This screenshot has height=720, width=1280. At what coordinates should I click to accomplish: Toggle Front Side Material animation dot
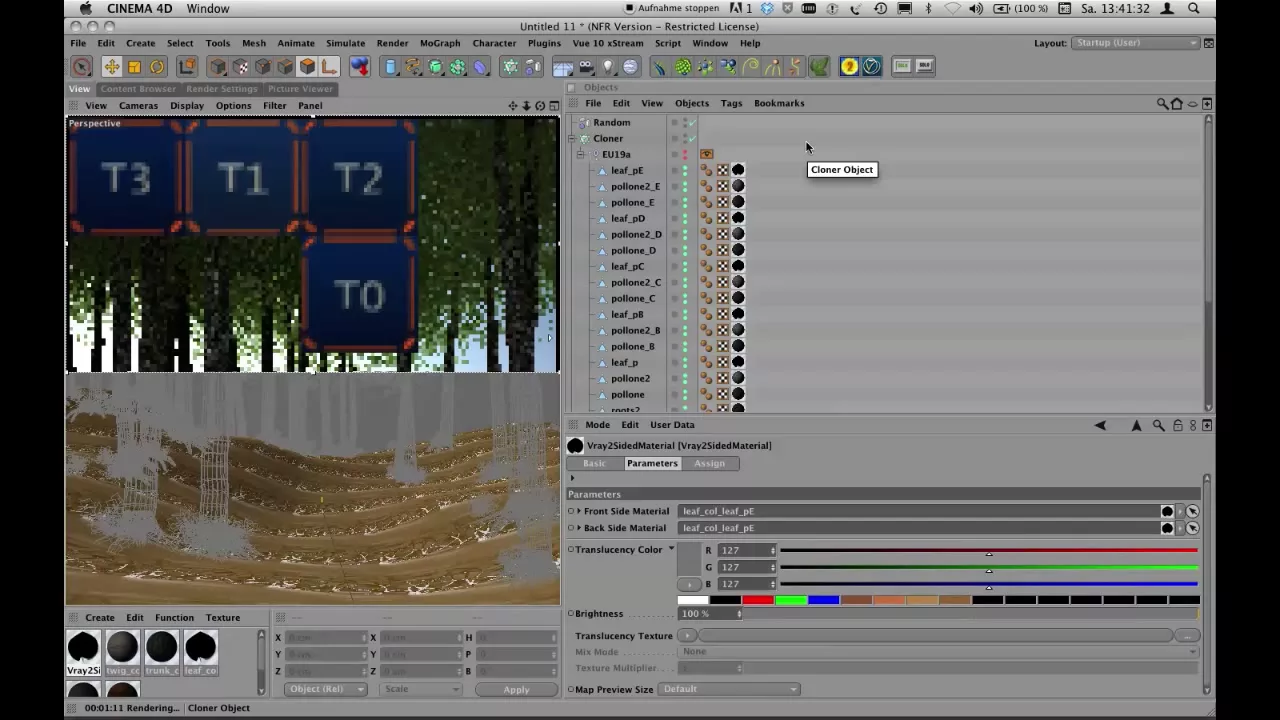coord(571,511)
